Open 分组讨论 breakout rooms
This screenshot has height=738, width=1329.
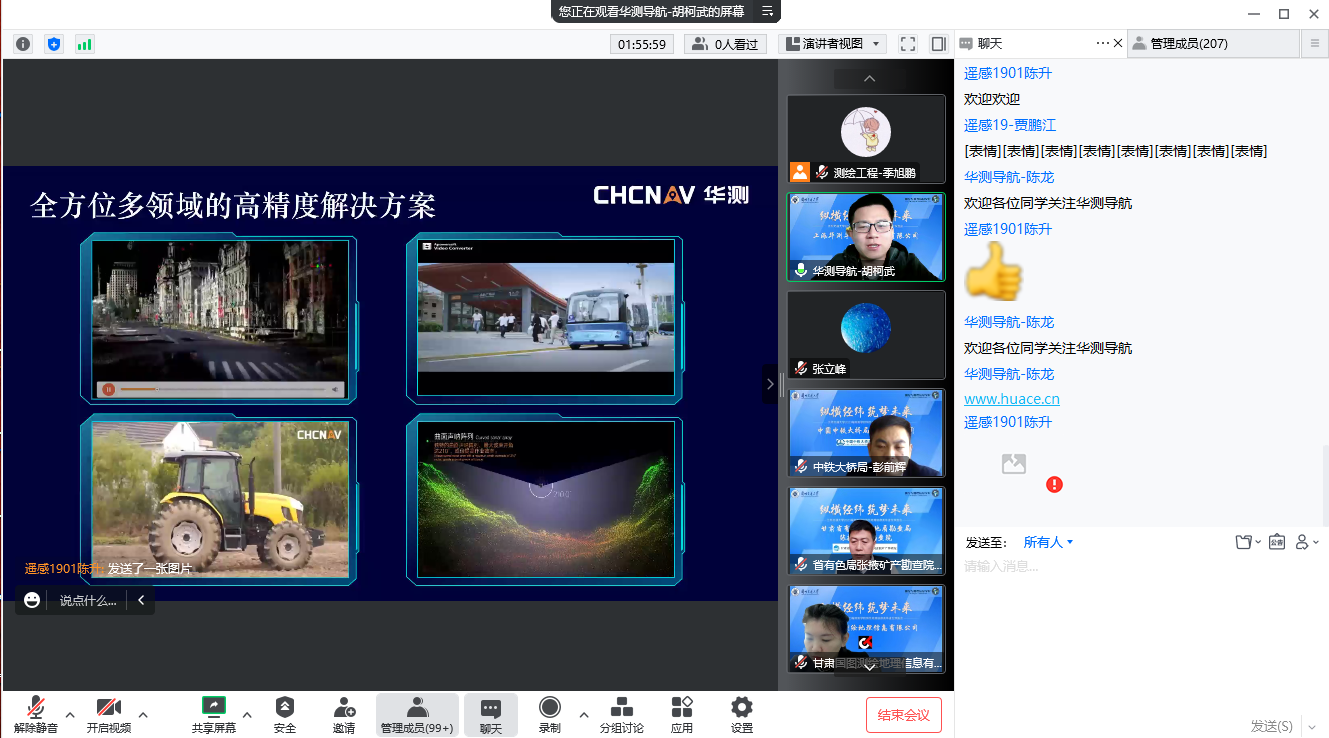(621, 714)
